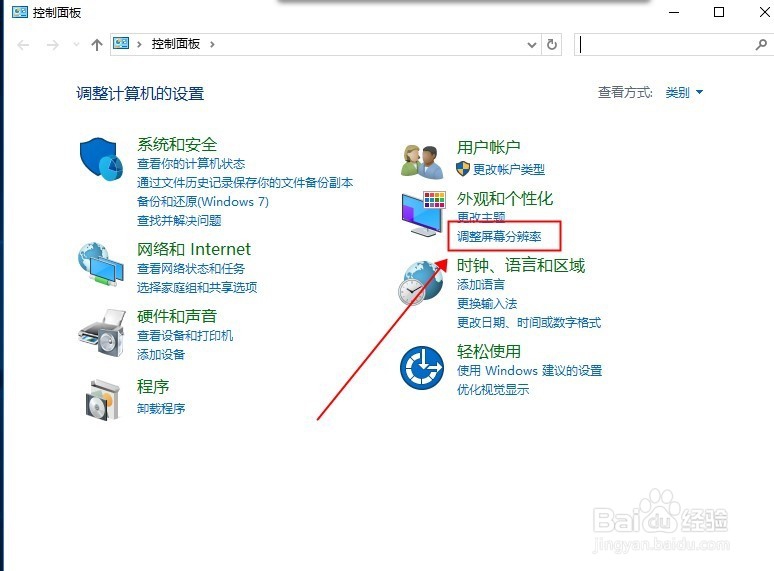Open the 硬件和声音 category
This screenshot has height=571, width=774.
(177, 316)
